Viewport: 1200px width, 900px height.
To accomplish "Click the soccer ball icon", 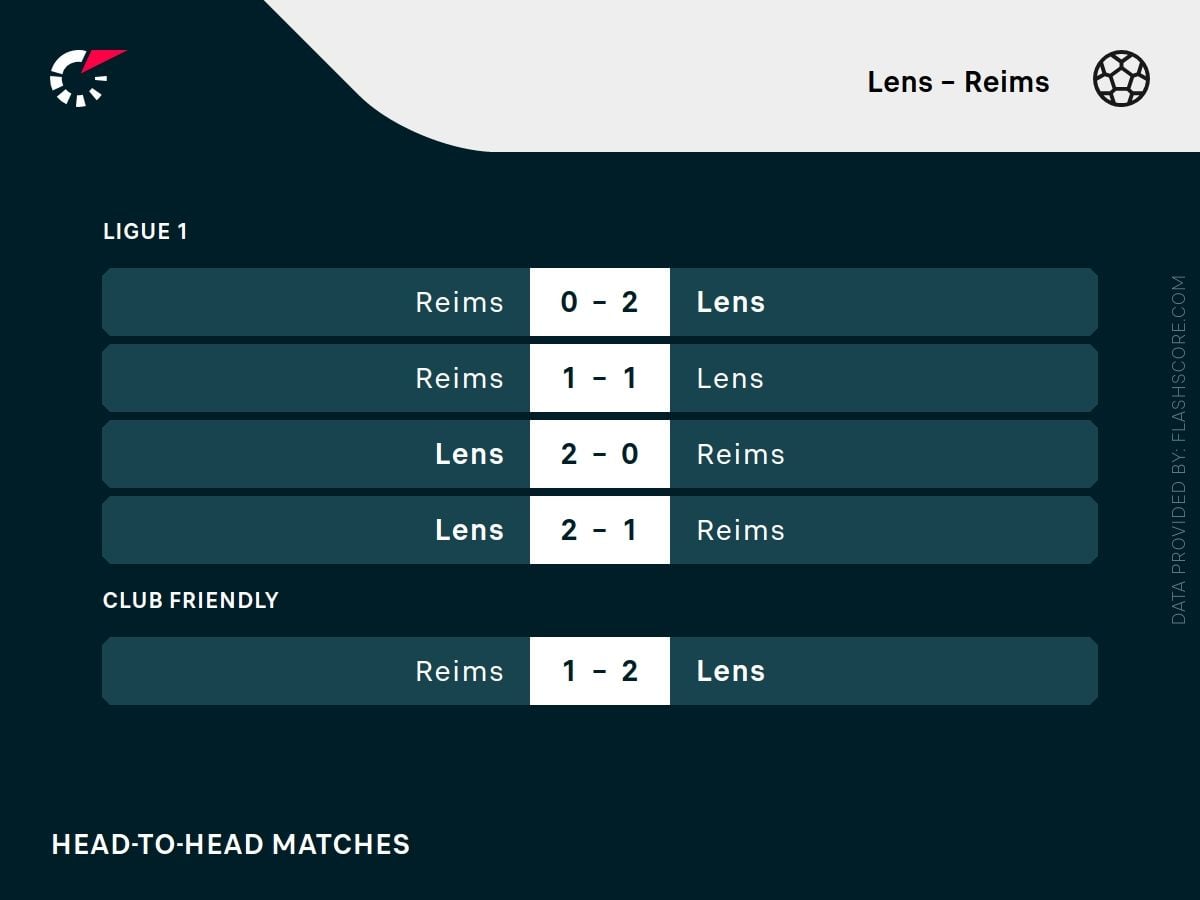I will [1121, 79].
